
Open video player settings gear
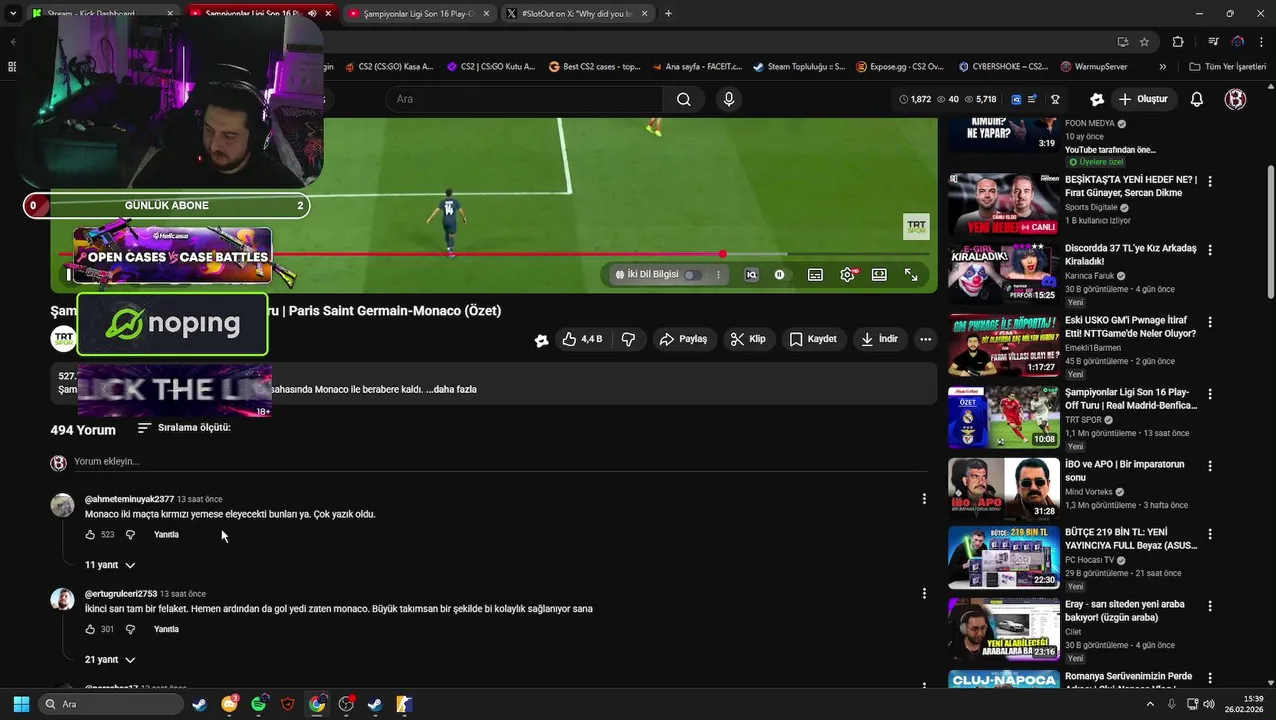coord(847,274)
